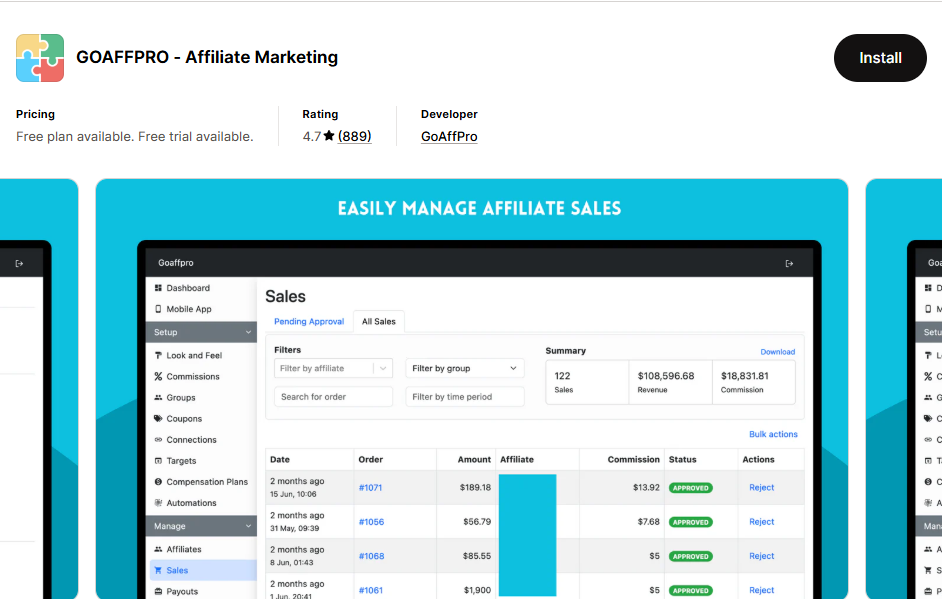This screenshot has height=599, width=942.
Task: Open the Filter by affiliate dropdown
Action: (333, 368)
